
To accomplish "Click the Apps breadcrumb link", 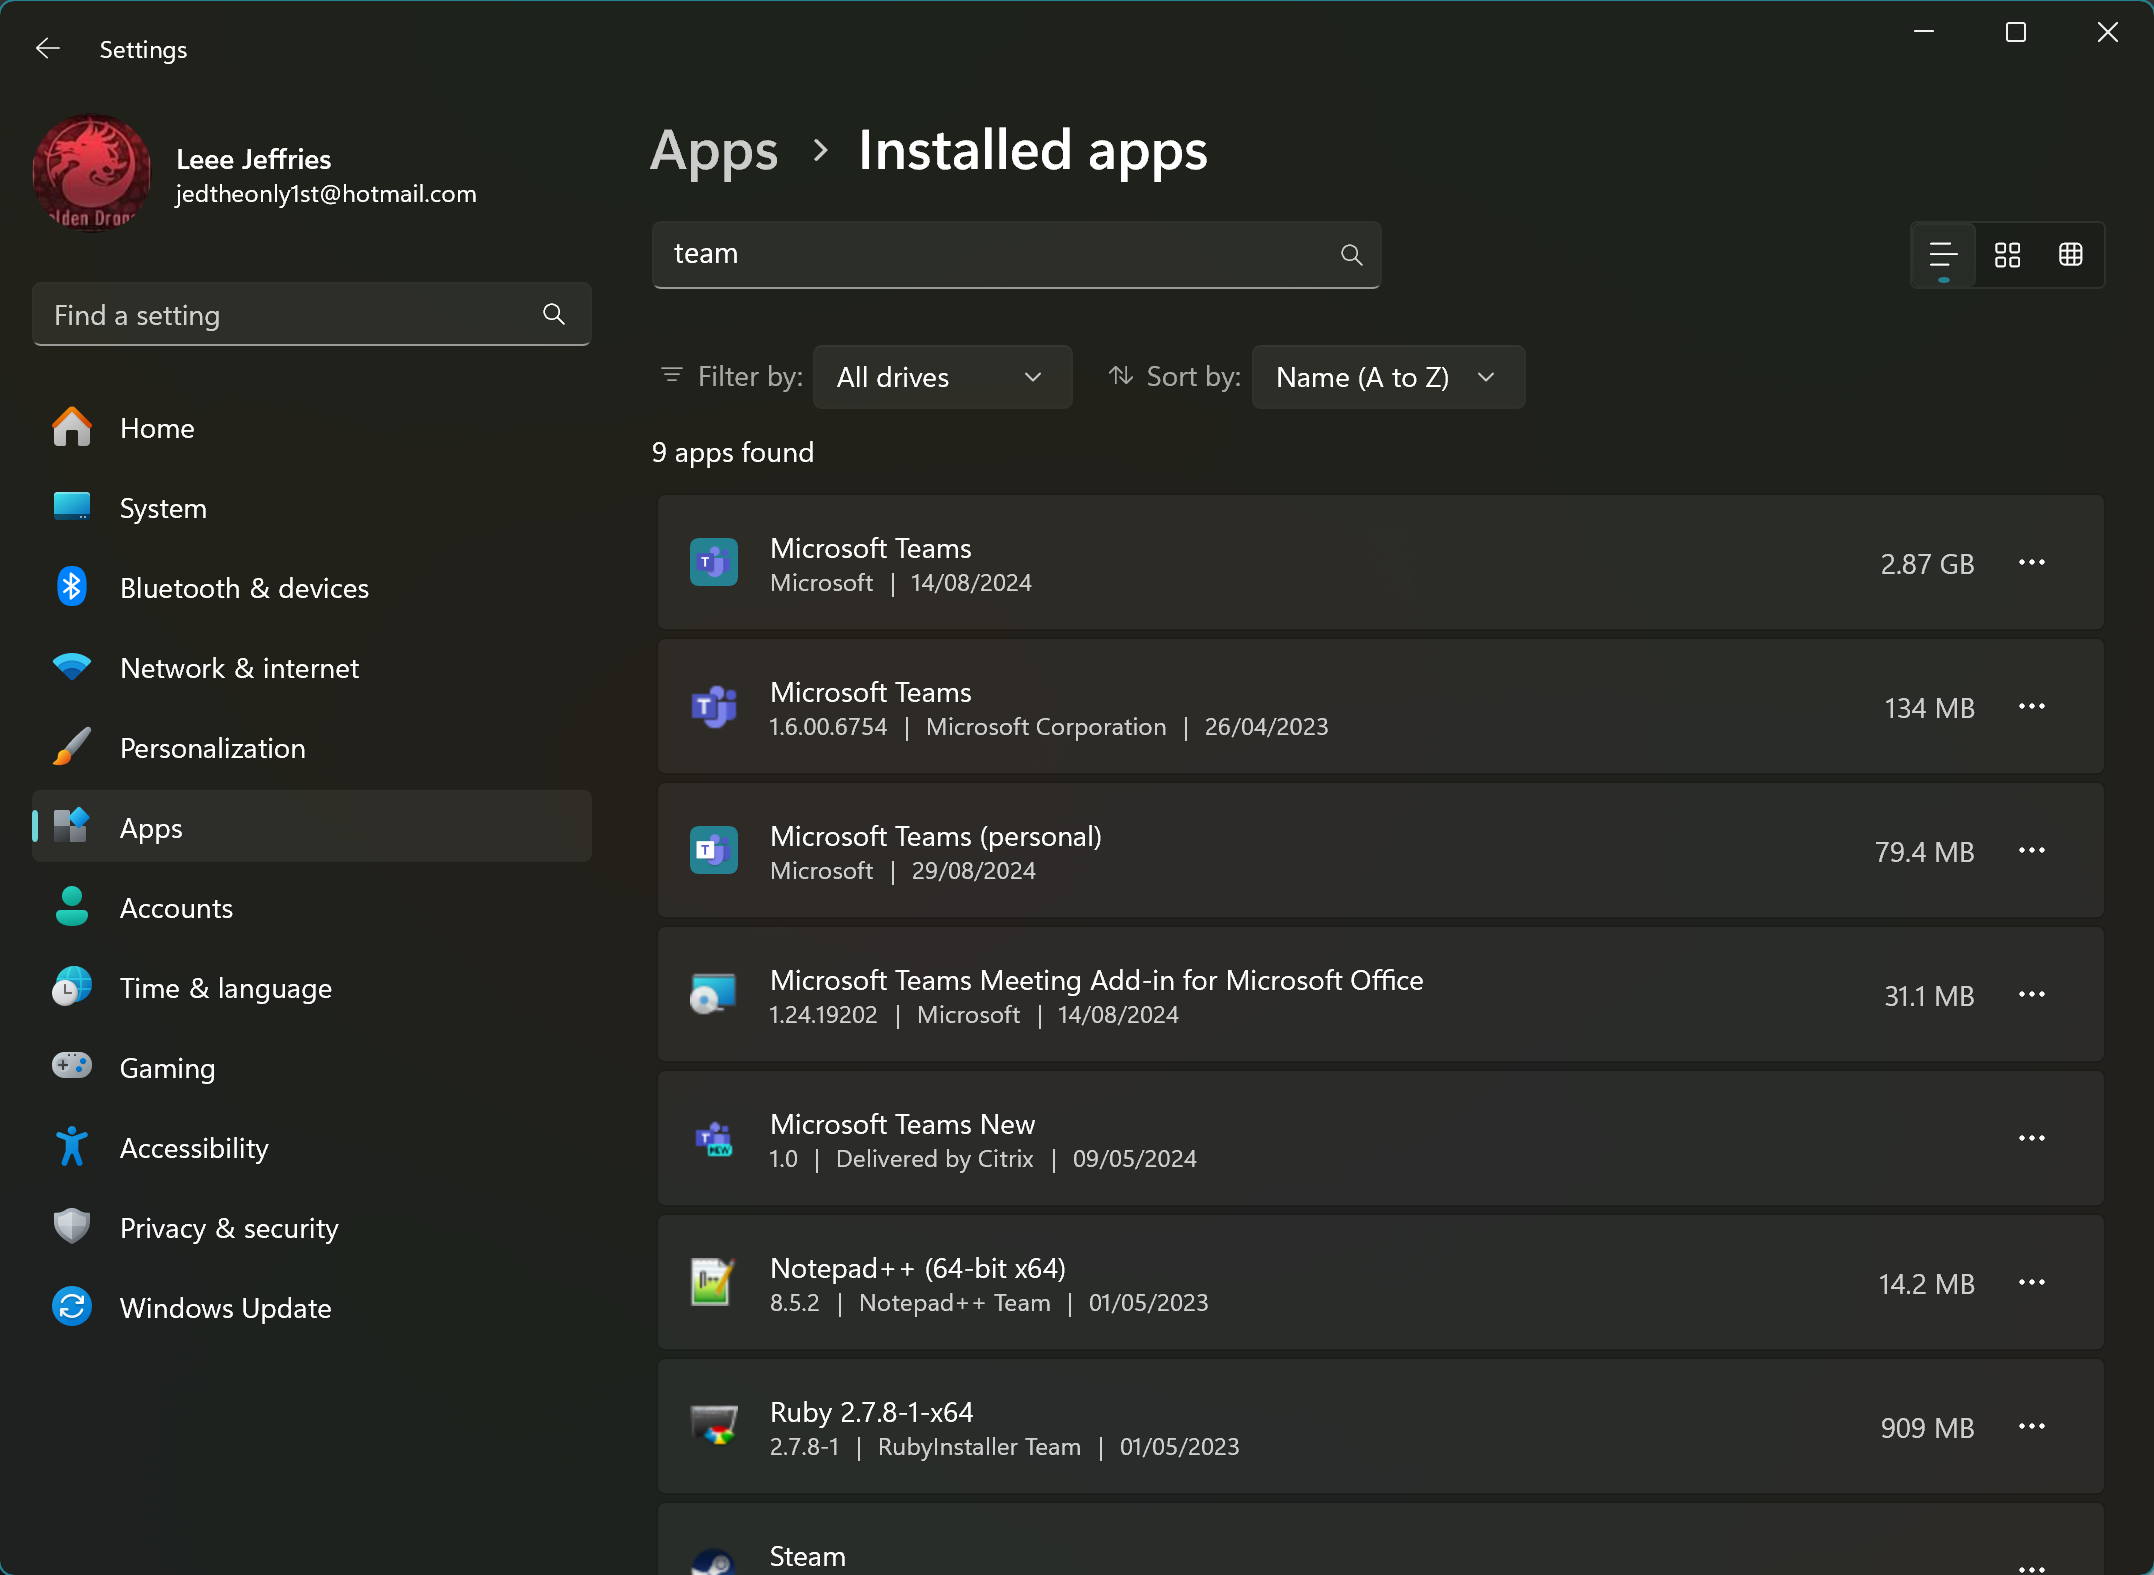I will point(714,151).
